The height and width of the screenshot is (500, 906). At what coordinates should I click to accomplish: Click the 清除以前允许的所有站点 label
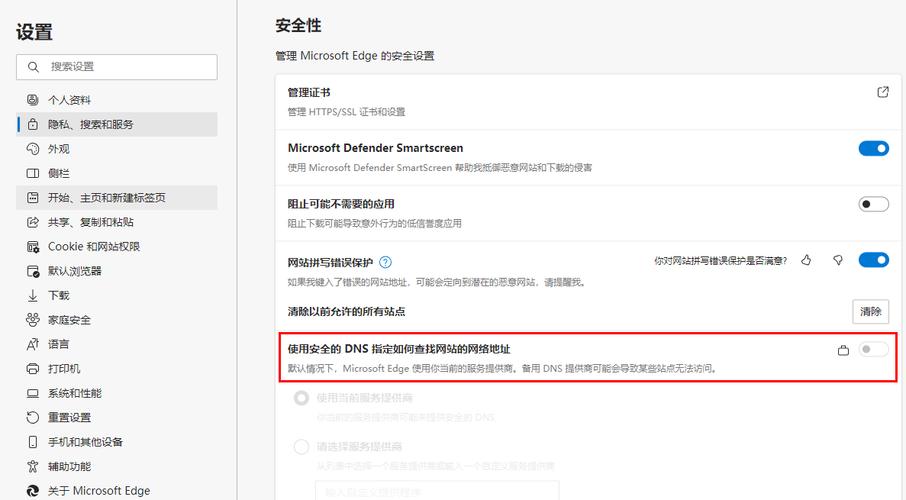(x=346, y=312)
